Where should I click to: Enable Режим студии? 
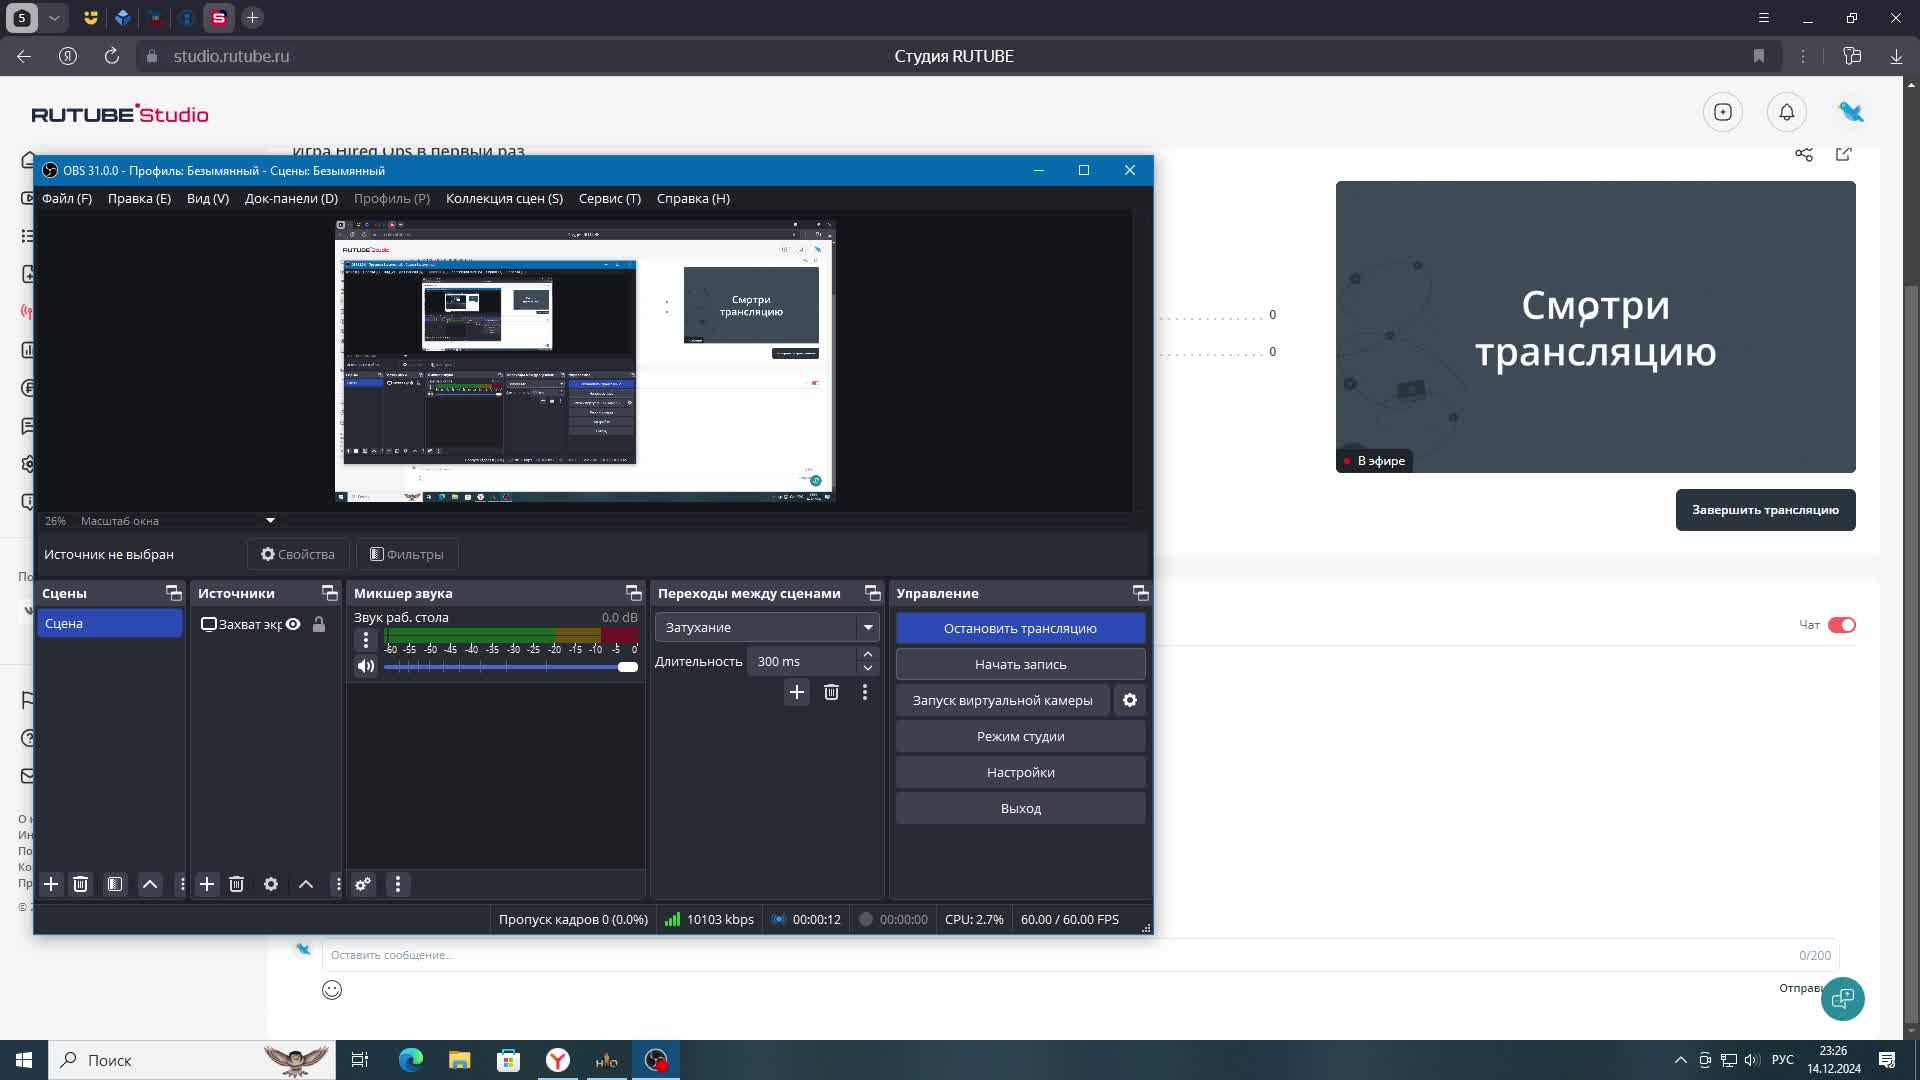click(1020, 736)
